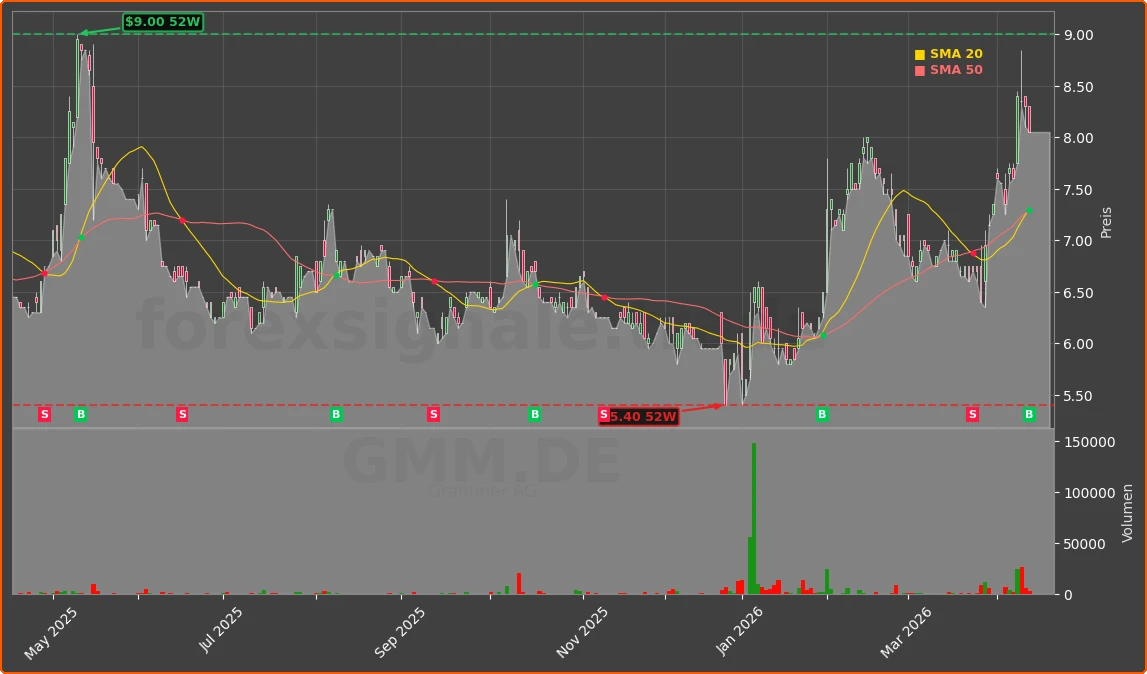Toggle the SMA 20 line in the legend
Image resolution: width=1147 pixels, height=674 pixels.
pyautogui.click(x=946, y=53)
